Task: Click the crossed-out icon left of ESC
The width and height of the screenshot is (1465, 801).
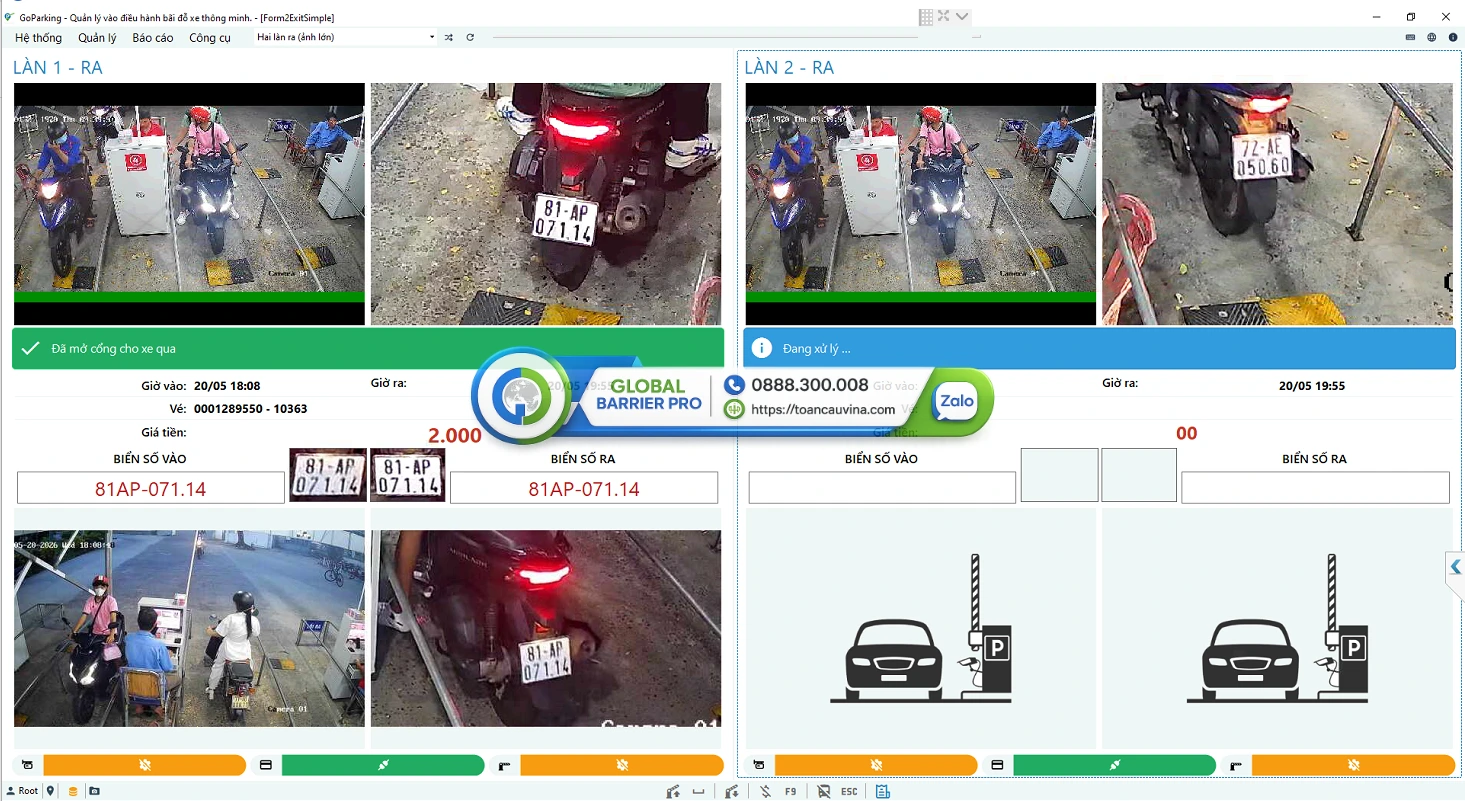Action: tap(823, 791)
